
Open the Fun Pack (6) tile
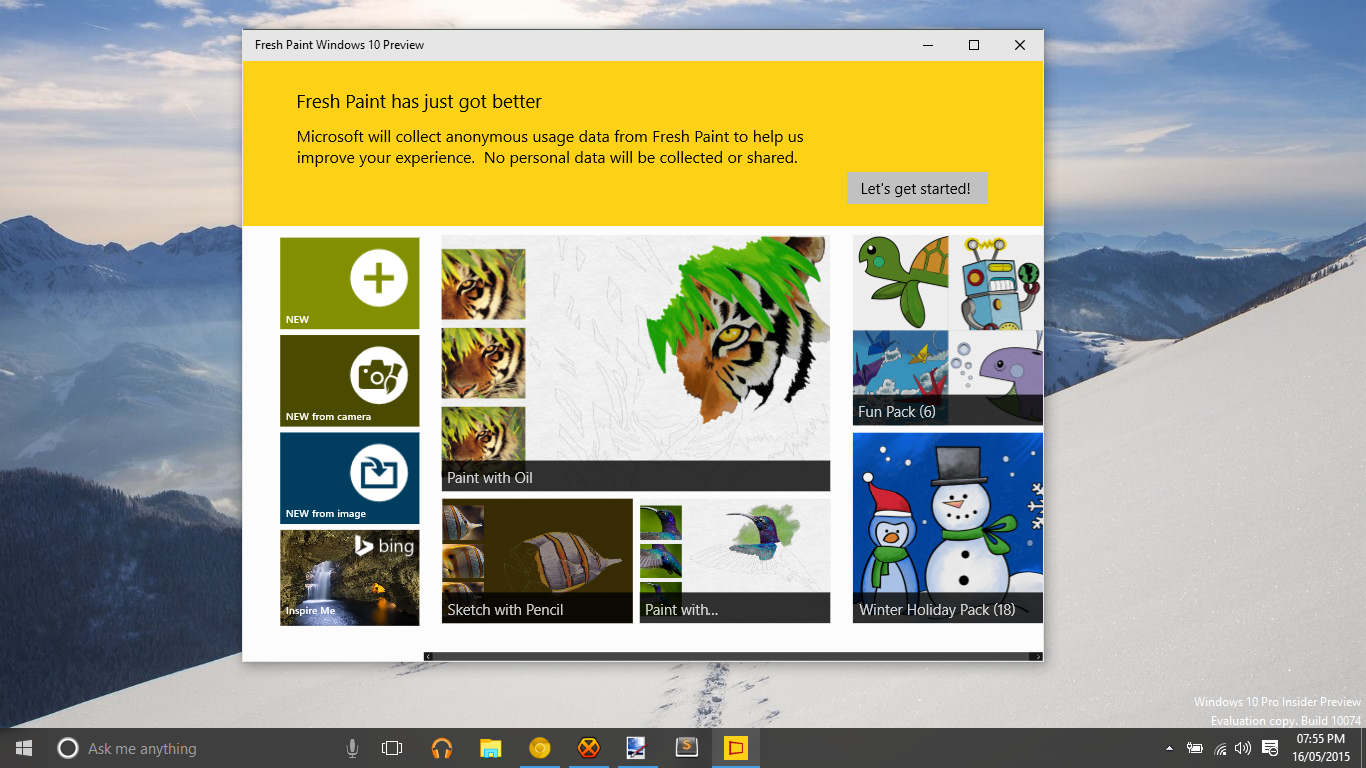point(948,330)
